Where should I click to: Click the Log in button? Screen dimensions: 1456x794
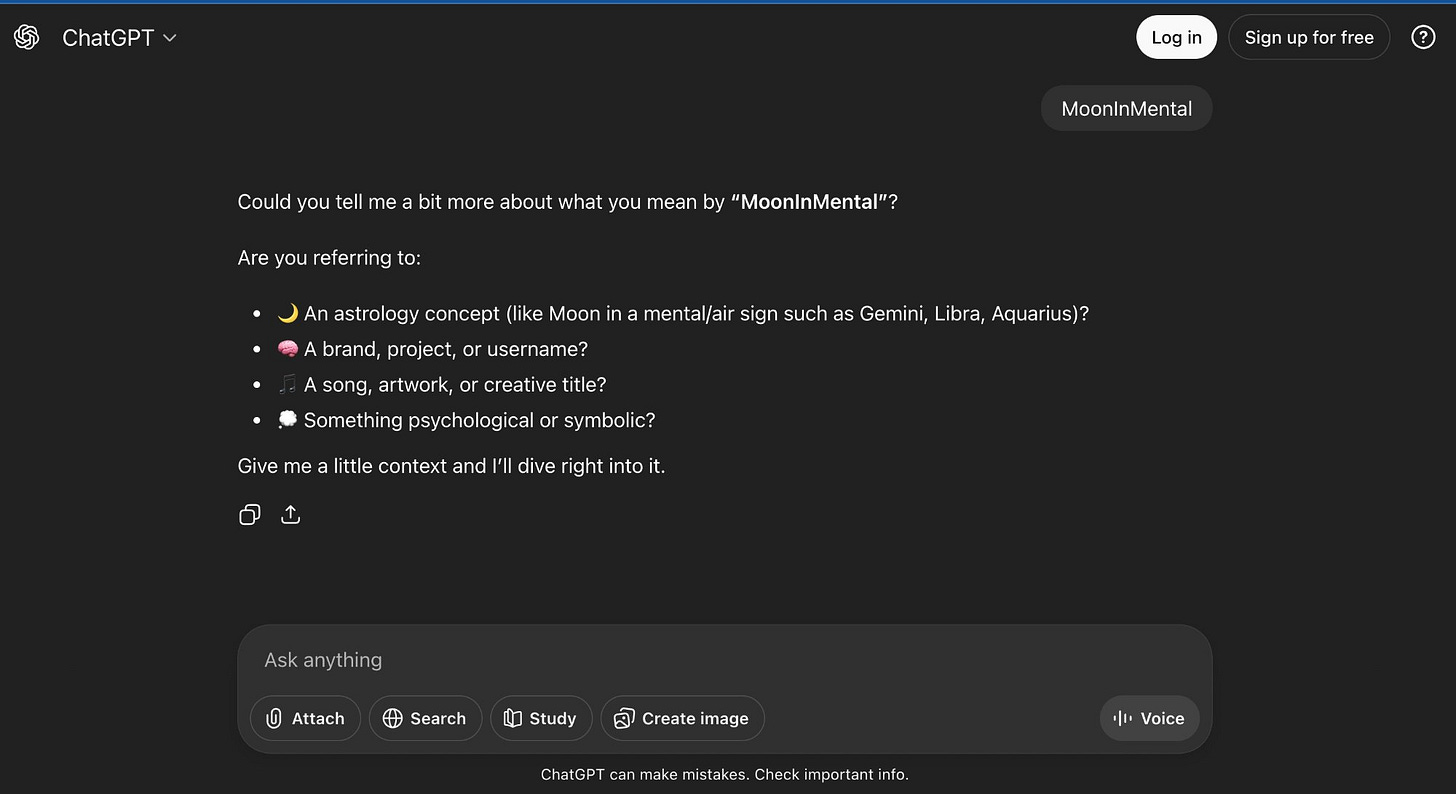pos(1176,37)
